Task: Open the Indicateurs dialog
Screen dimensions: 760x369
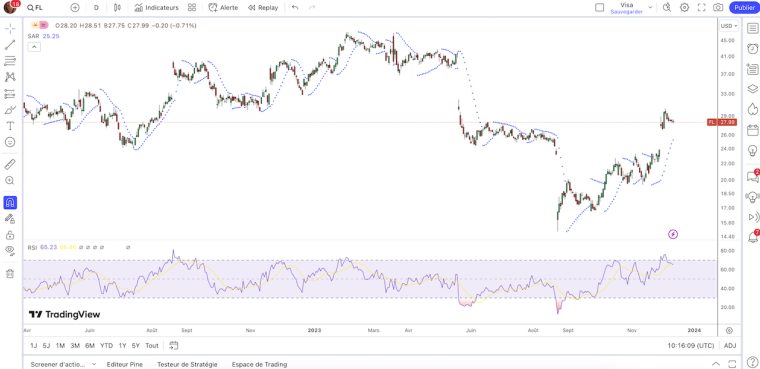Action: [x=157, y=8]
